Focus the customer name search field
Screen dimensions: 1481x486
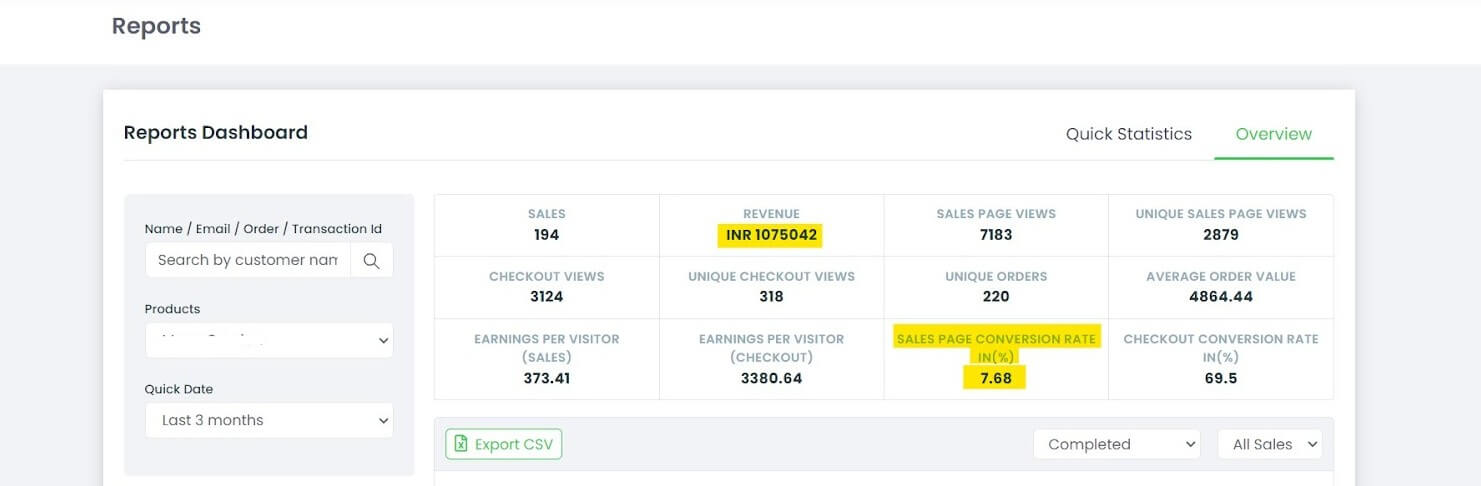click(x=247, y=260)
